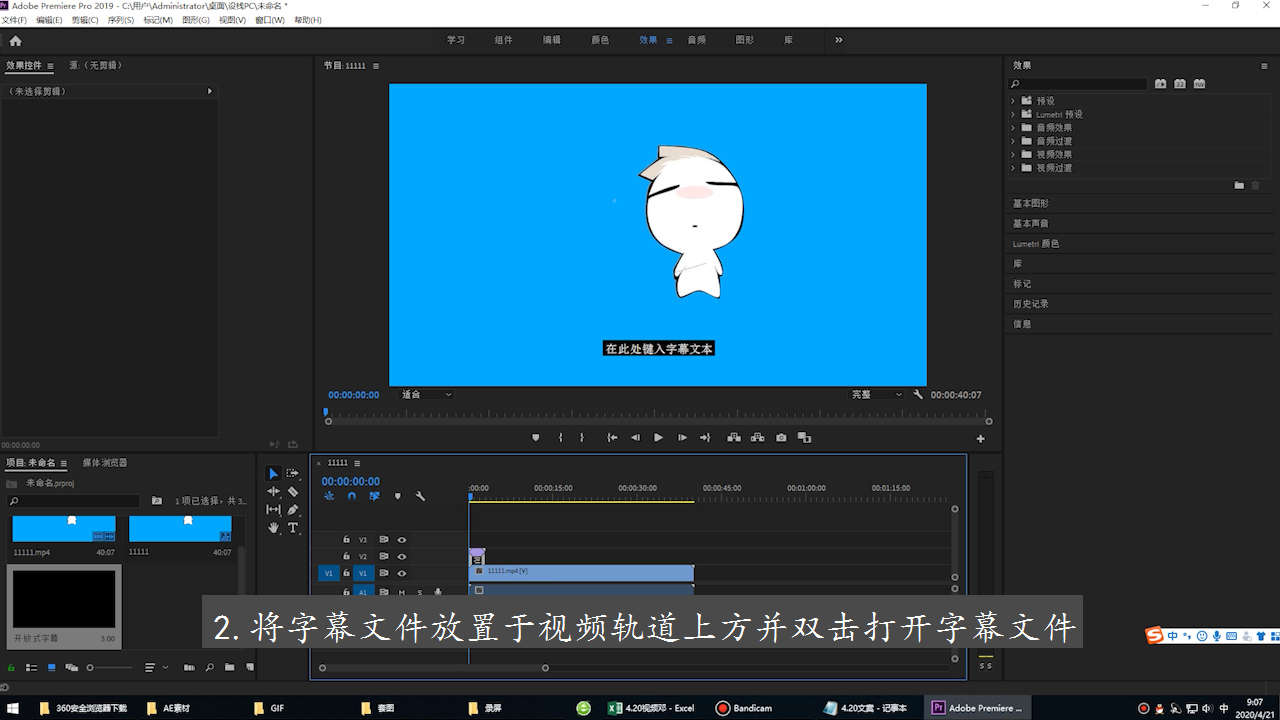The height and width of the screenshot is (720, 1280).
Task: Toggle lock on V3 track
Action: (346, 539)
